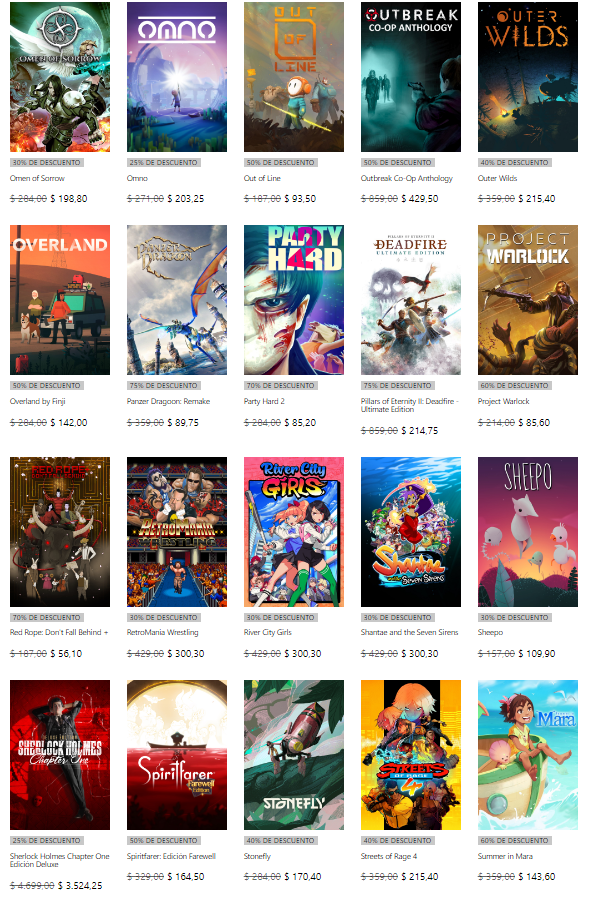The width and height of the screenshot is (598, 901).
Task: Click the Outbreak Co-Op Anthology title link
Action: coord(407,178)
